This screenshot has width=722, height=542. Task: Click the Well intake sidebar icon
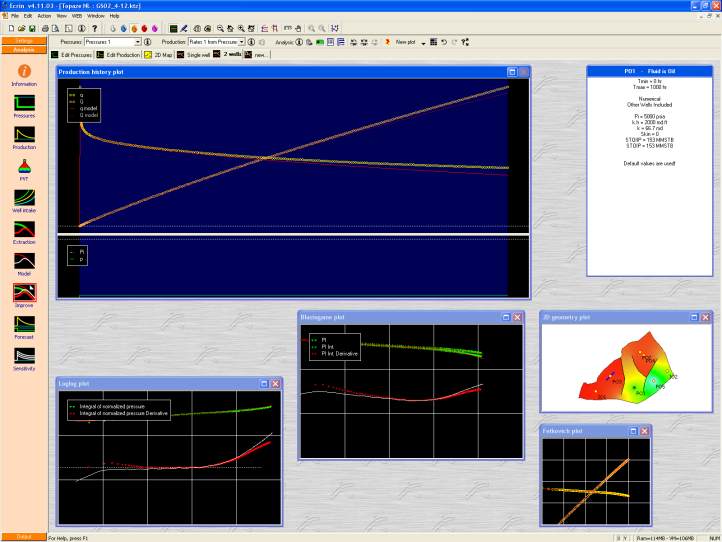click(x=24, y=197)
